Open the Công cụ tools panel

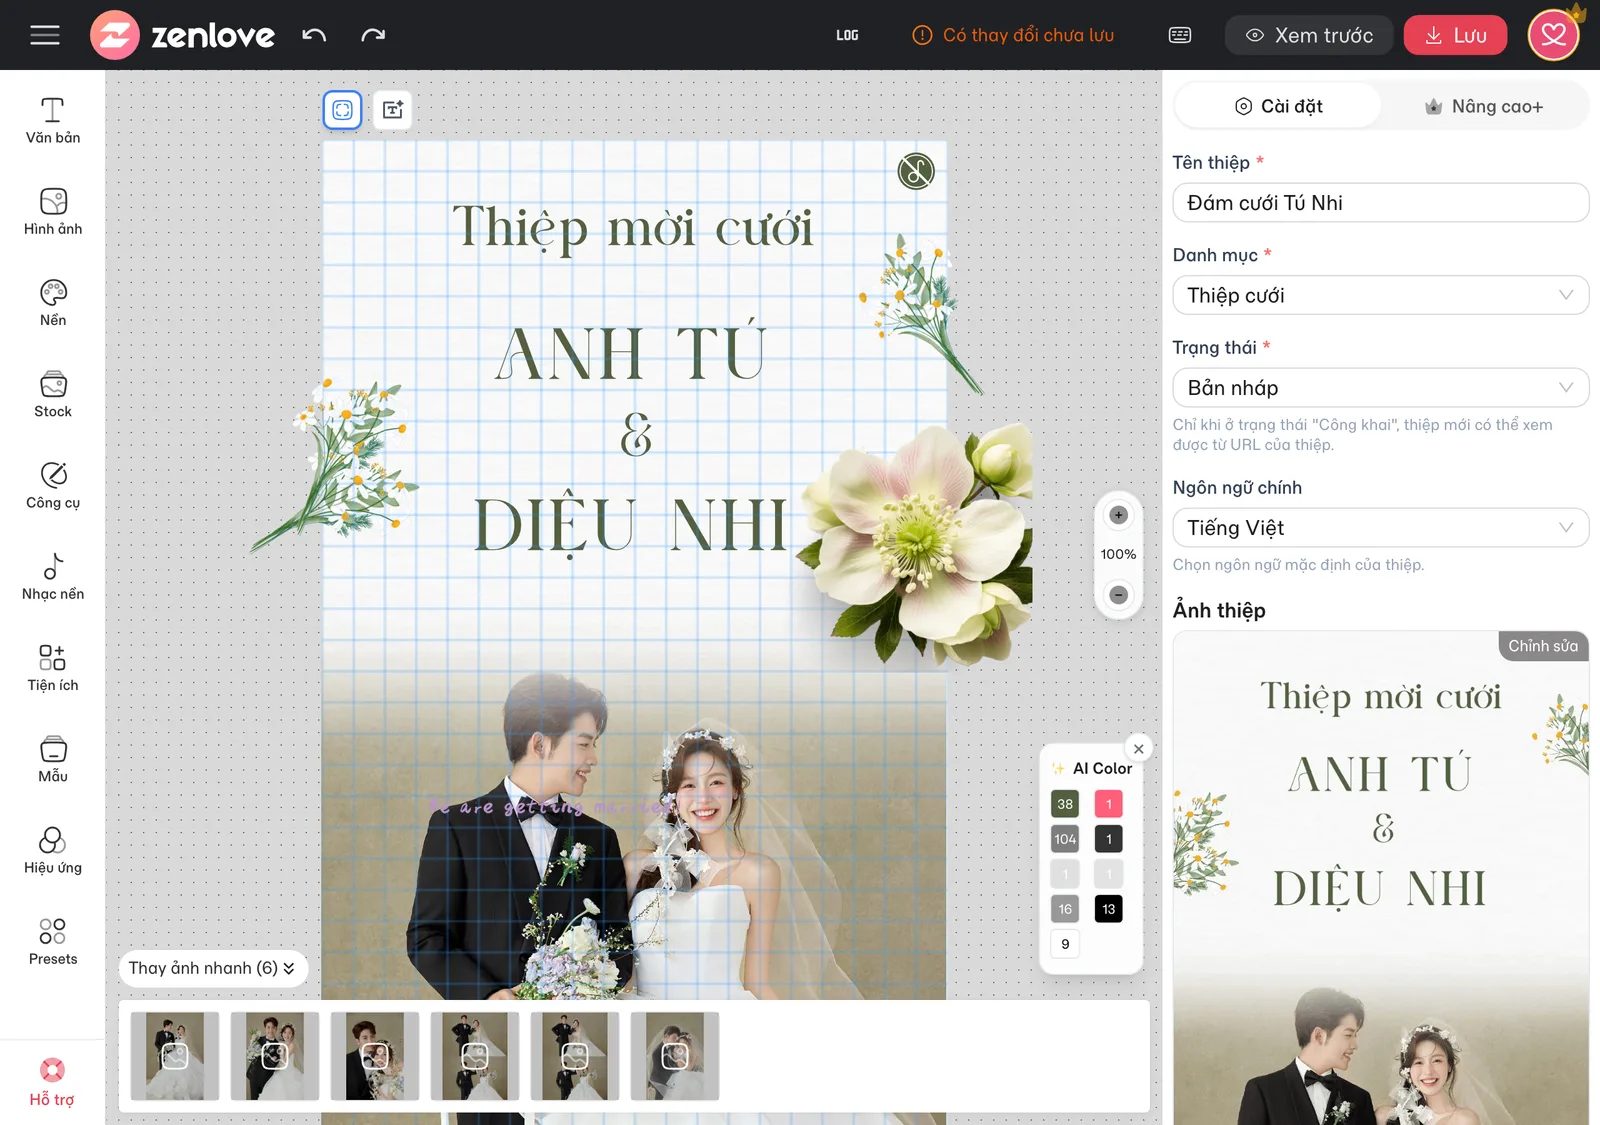tap(53, 485)
